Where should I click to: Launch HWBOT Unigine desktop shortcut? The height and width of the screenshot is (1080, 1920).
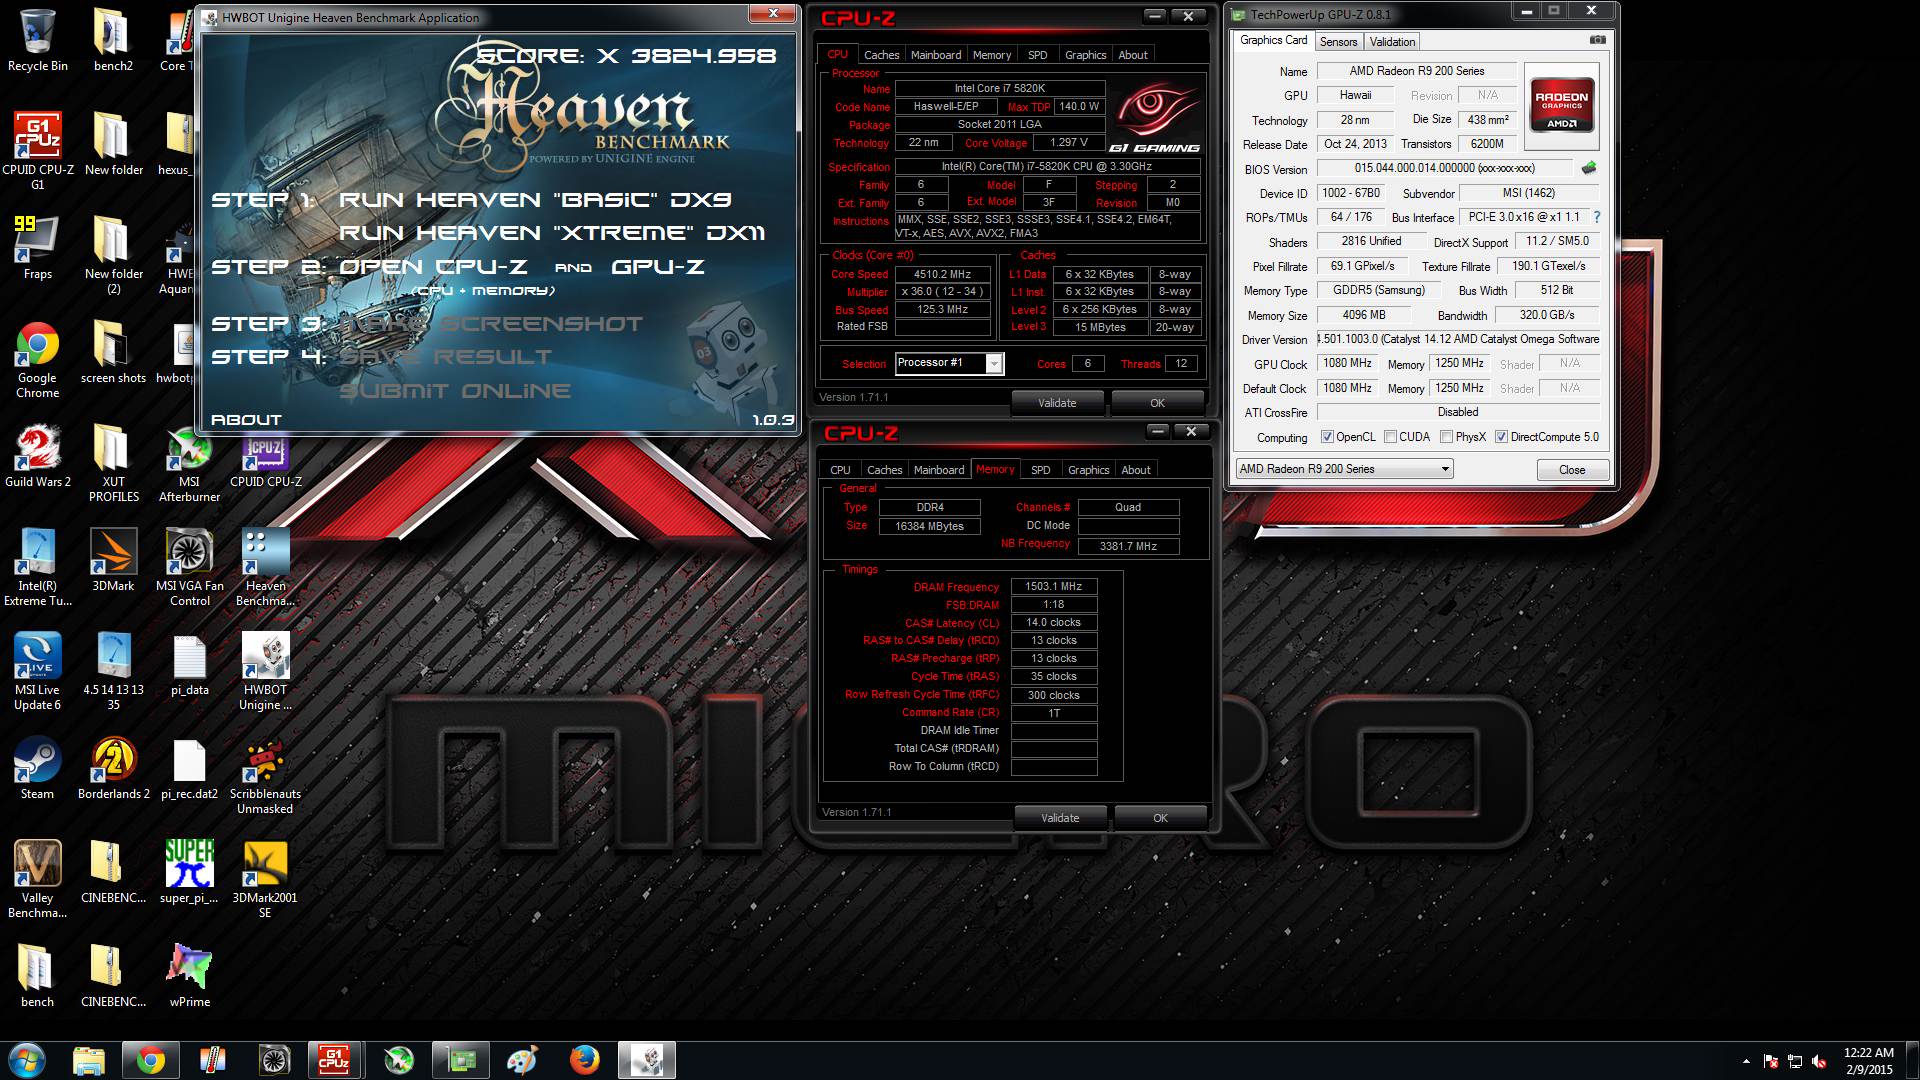pyautogui.click(x=265, y=671)
